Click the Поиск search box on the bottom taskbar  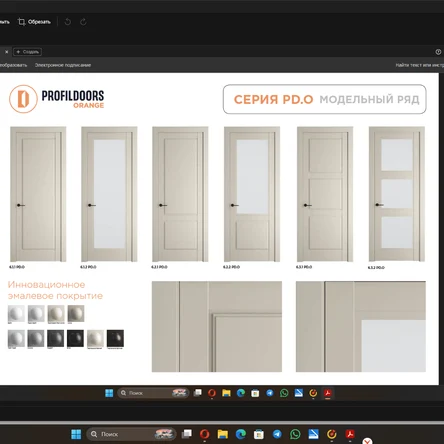(x=131, y=434)
